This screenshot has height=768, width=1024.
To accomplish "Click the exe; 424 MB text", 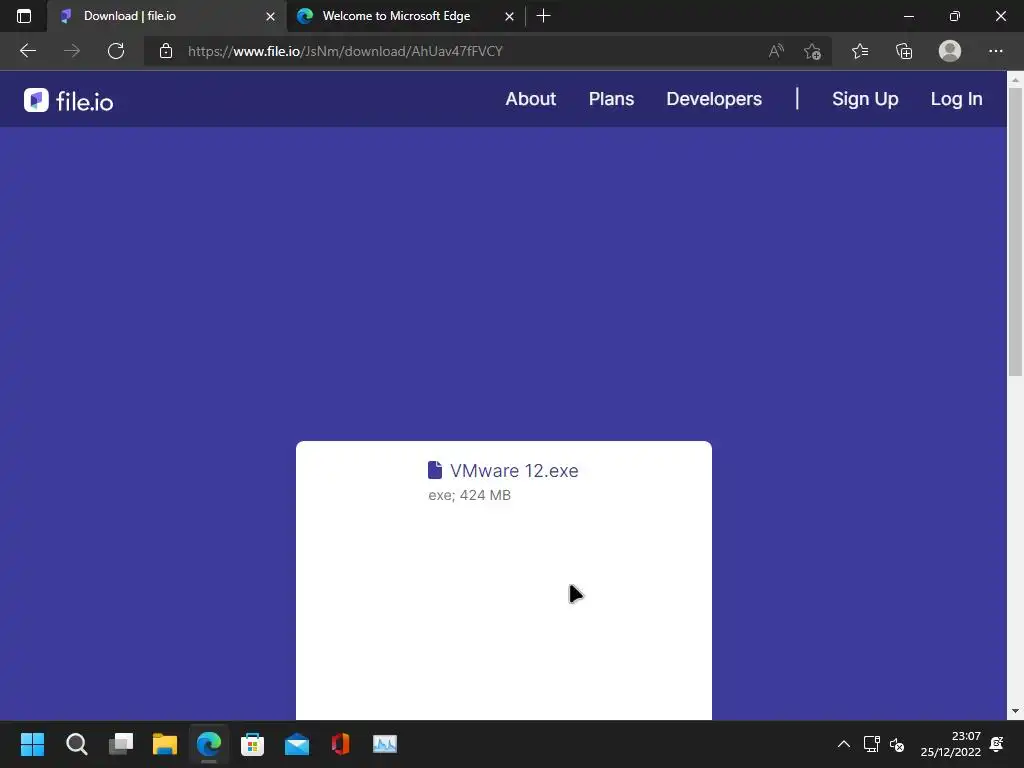I will click(x=469, y=495).
